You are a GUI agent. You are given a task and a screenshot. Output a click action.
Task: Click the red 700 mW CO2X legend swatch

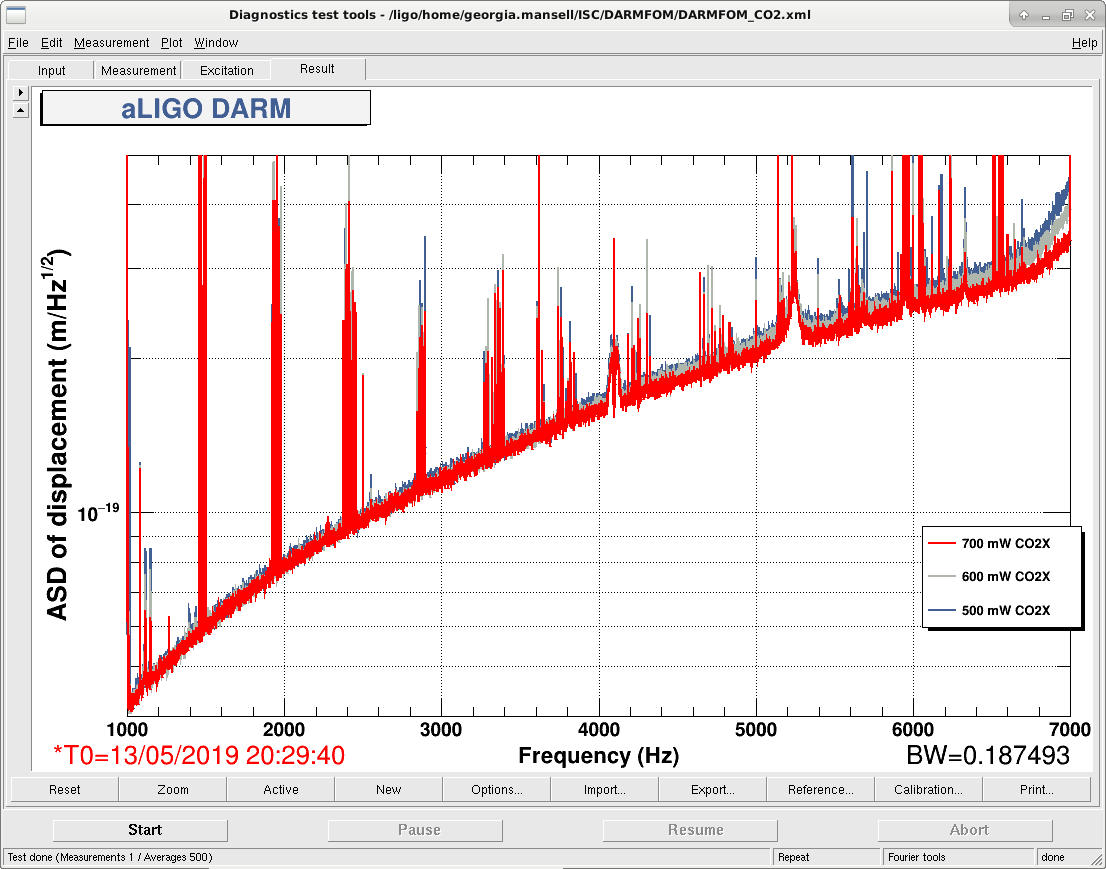941,543
